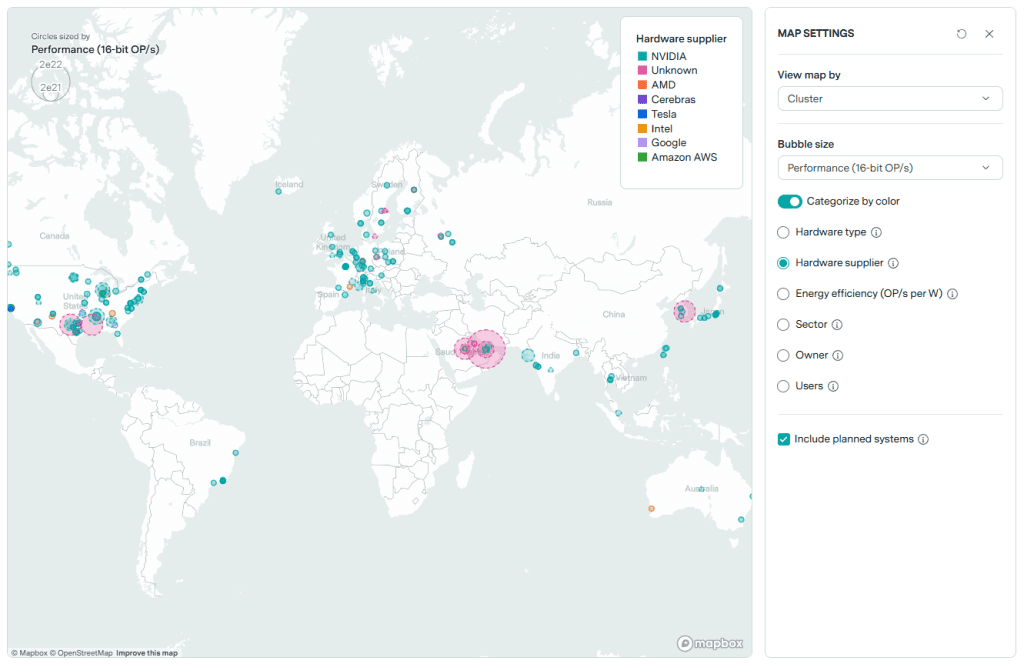Click the Hardware supplier legend title
Image resolution: width=1024 pixels, height=664 pixels.
681,39
